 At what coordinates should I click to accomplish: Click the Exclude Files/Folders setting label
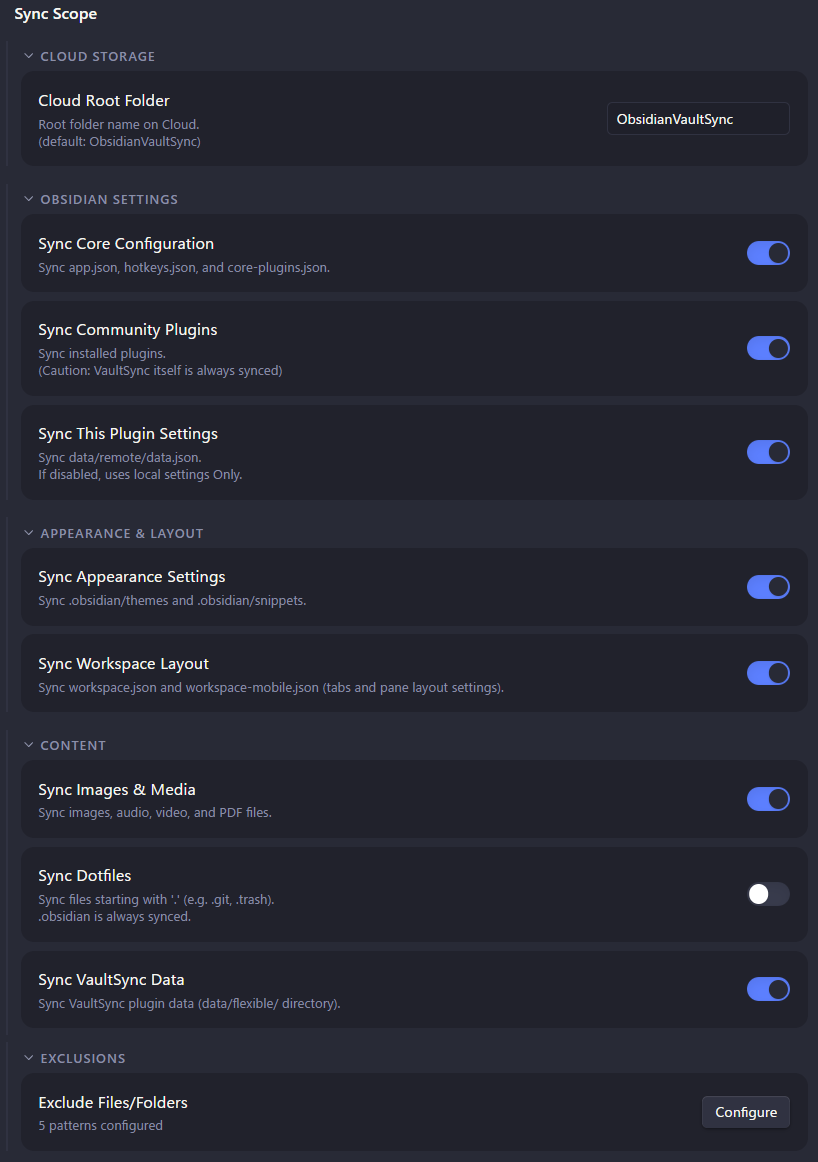coord(112,1102)
